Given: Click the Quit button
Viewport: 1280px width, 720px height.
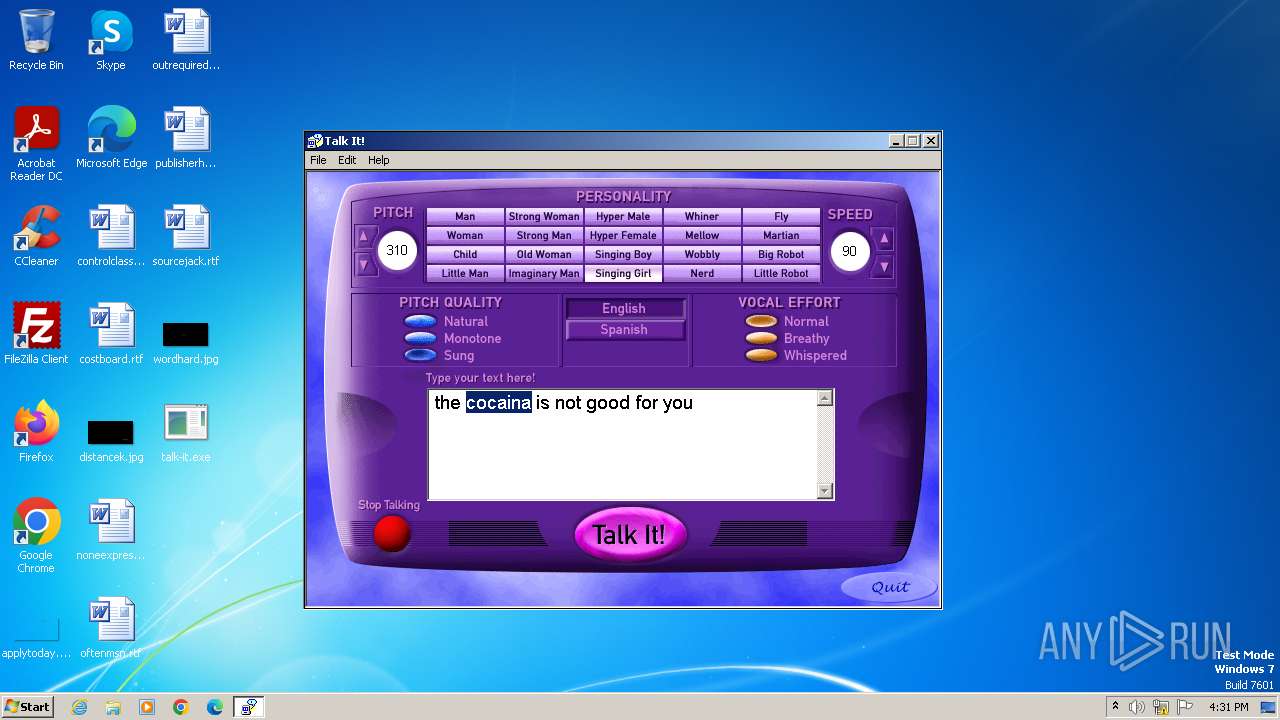Looking at the screenshot, I should tap(890, 587).
